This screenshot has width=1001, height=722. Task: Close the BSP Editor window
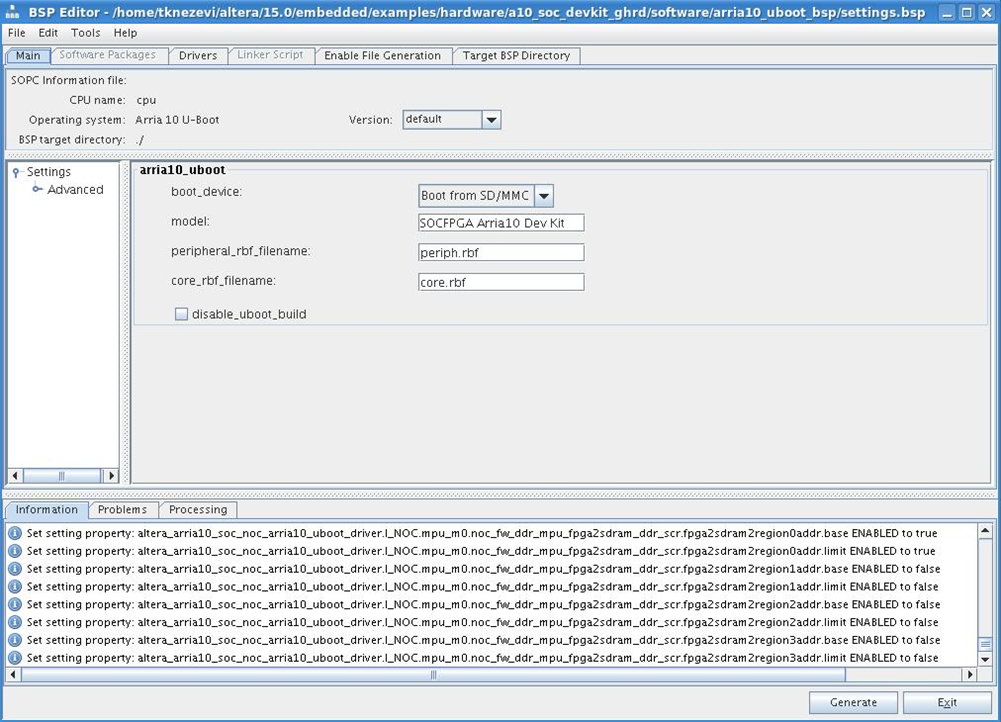pos(987,12)
